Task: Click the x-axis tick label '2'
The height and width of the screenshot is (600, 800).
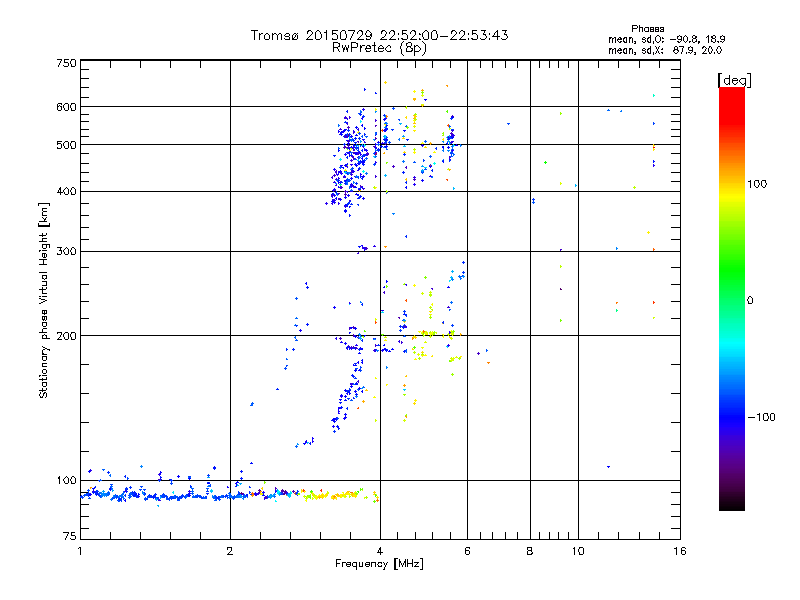Action: [x=230, y=551]
